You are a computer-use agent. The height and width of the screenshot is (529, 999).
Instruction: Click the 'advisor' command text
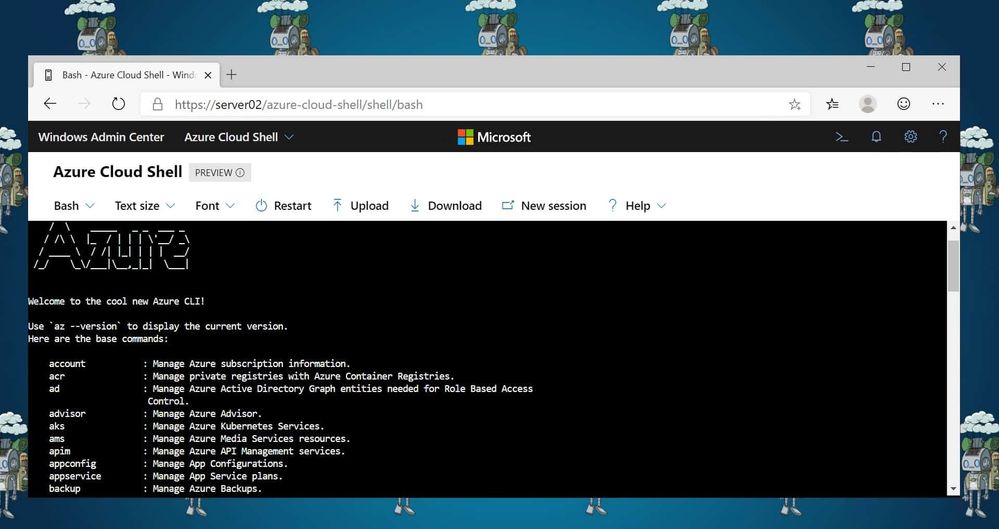67,414
